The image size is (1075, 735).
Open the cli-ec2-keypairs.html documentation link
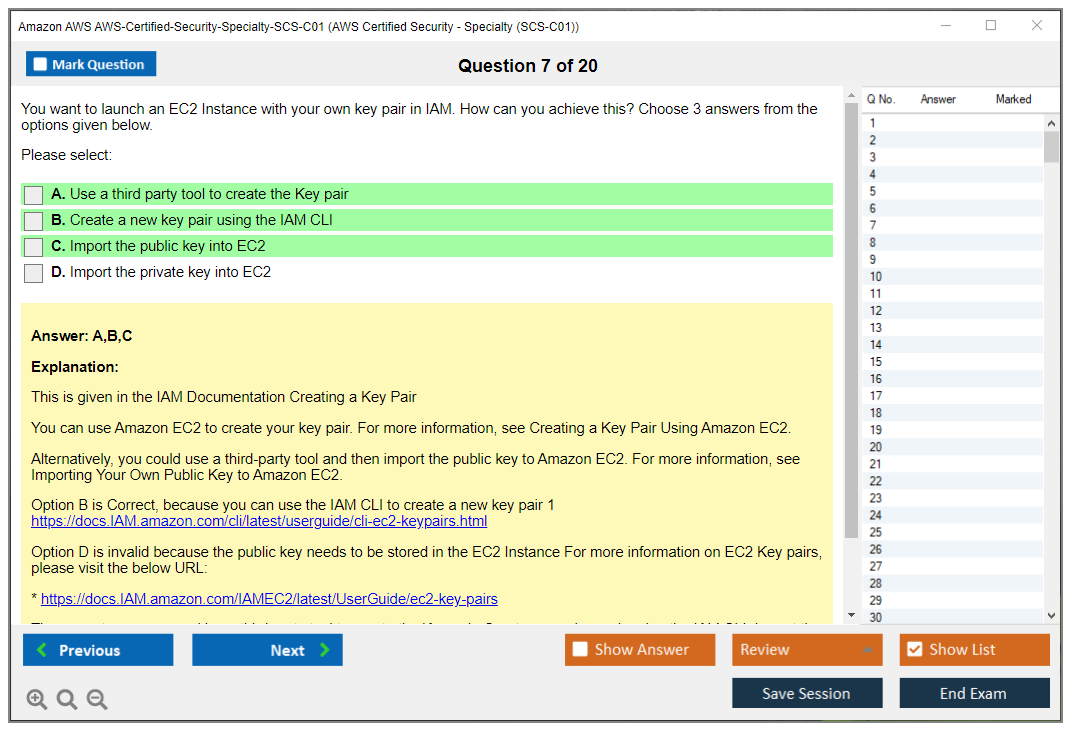(259, 521)
